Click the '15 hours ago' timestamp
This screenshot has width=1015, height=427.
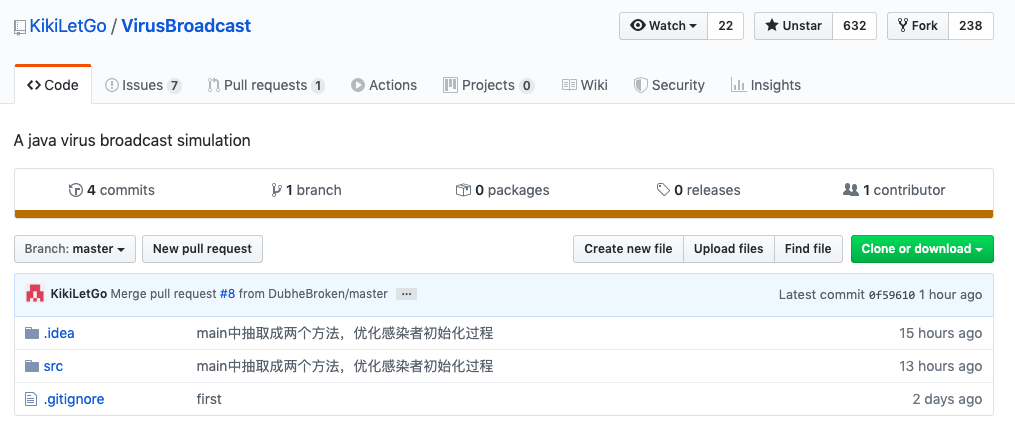click(941, 333)
